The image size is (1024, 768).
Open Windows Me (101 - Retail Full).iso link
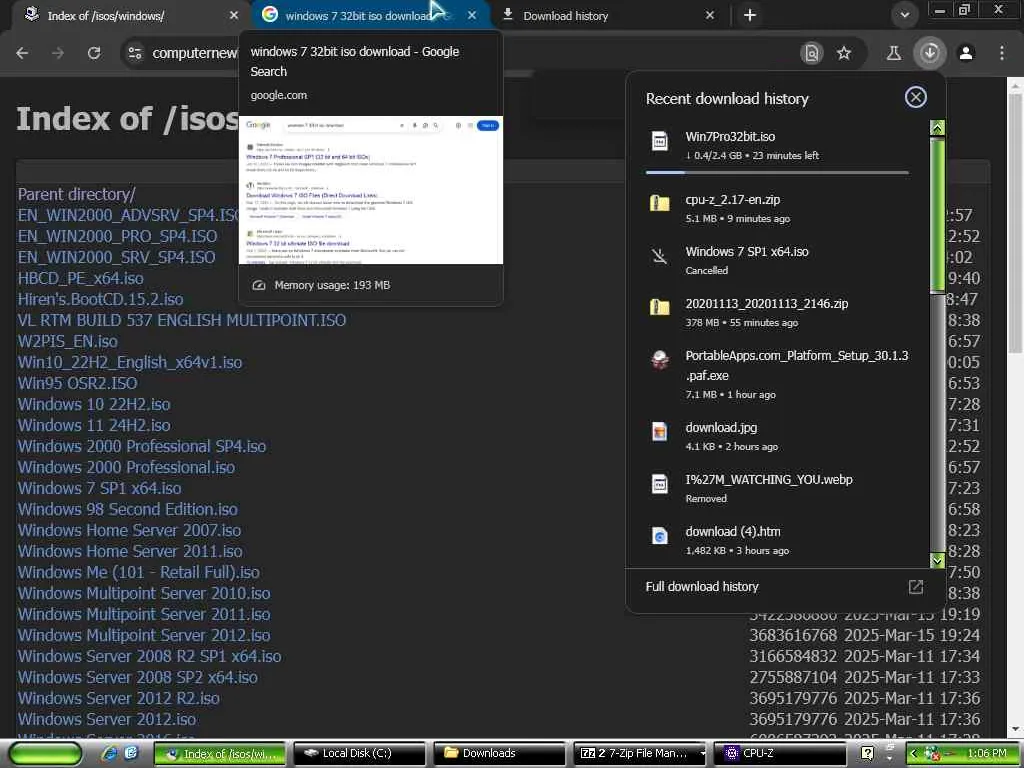[138, 572]
